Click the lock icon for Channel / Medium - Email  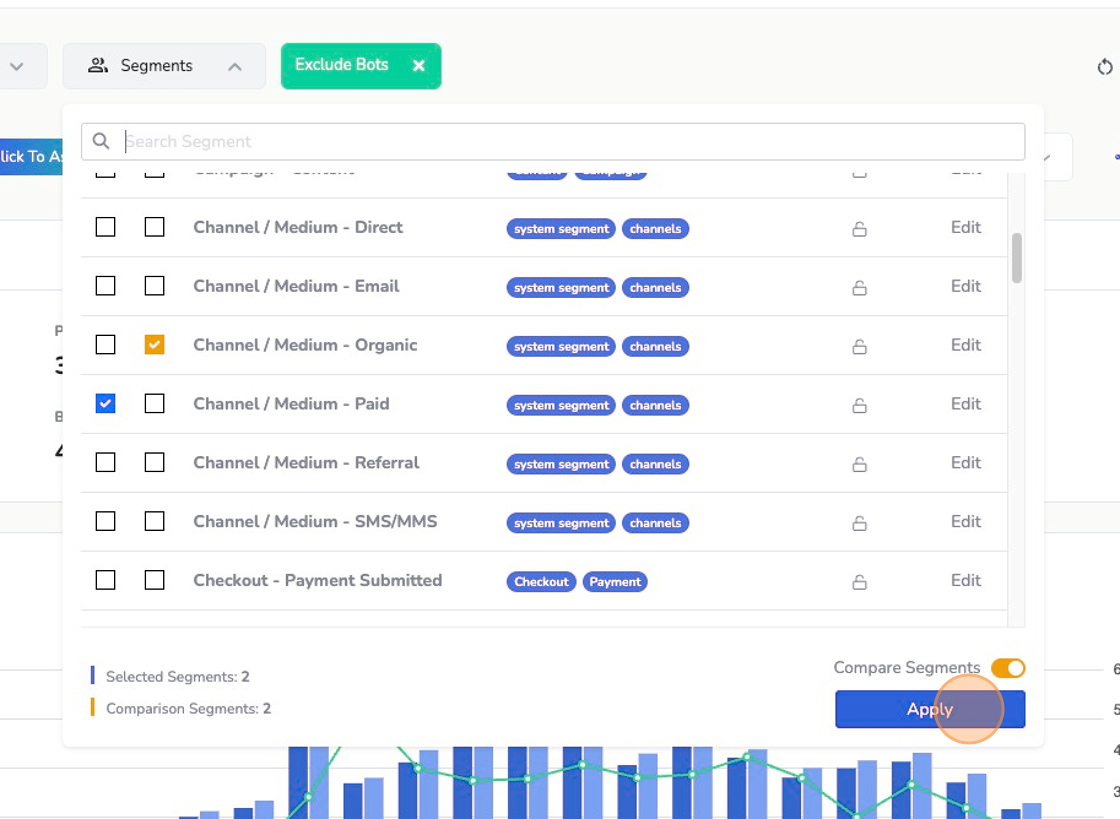click(x=859, y=288)
